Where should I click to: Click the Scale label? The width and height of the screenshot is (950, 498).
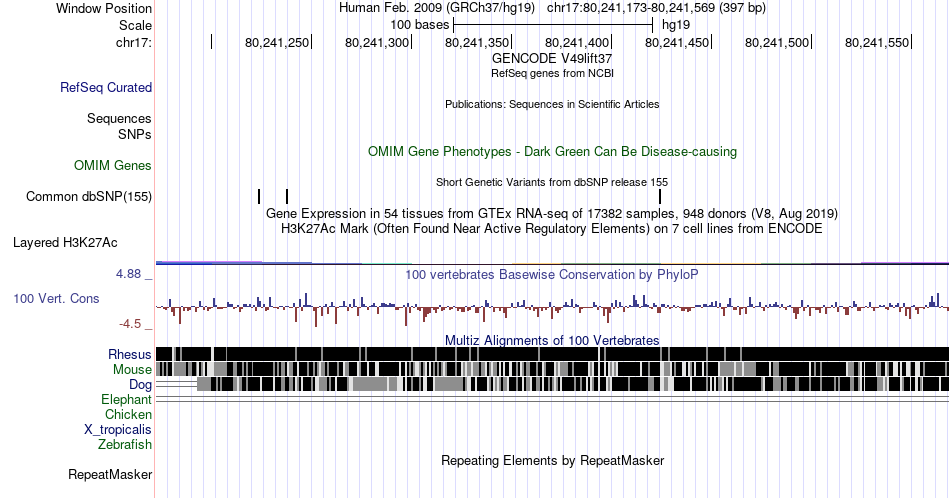[x=136, y=25]
